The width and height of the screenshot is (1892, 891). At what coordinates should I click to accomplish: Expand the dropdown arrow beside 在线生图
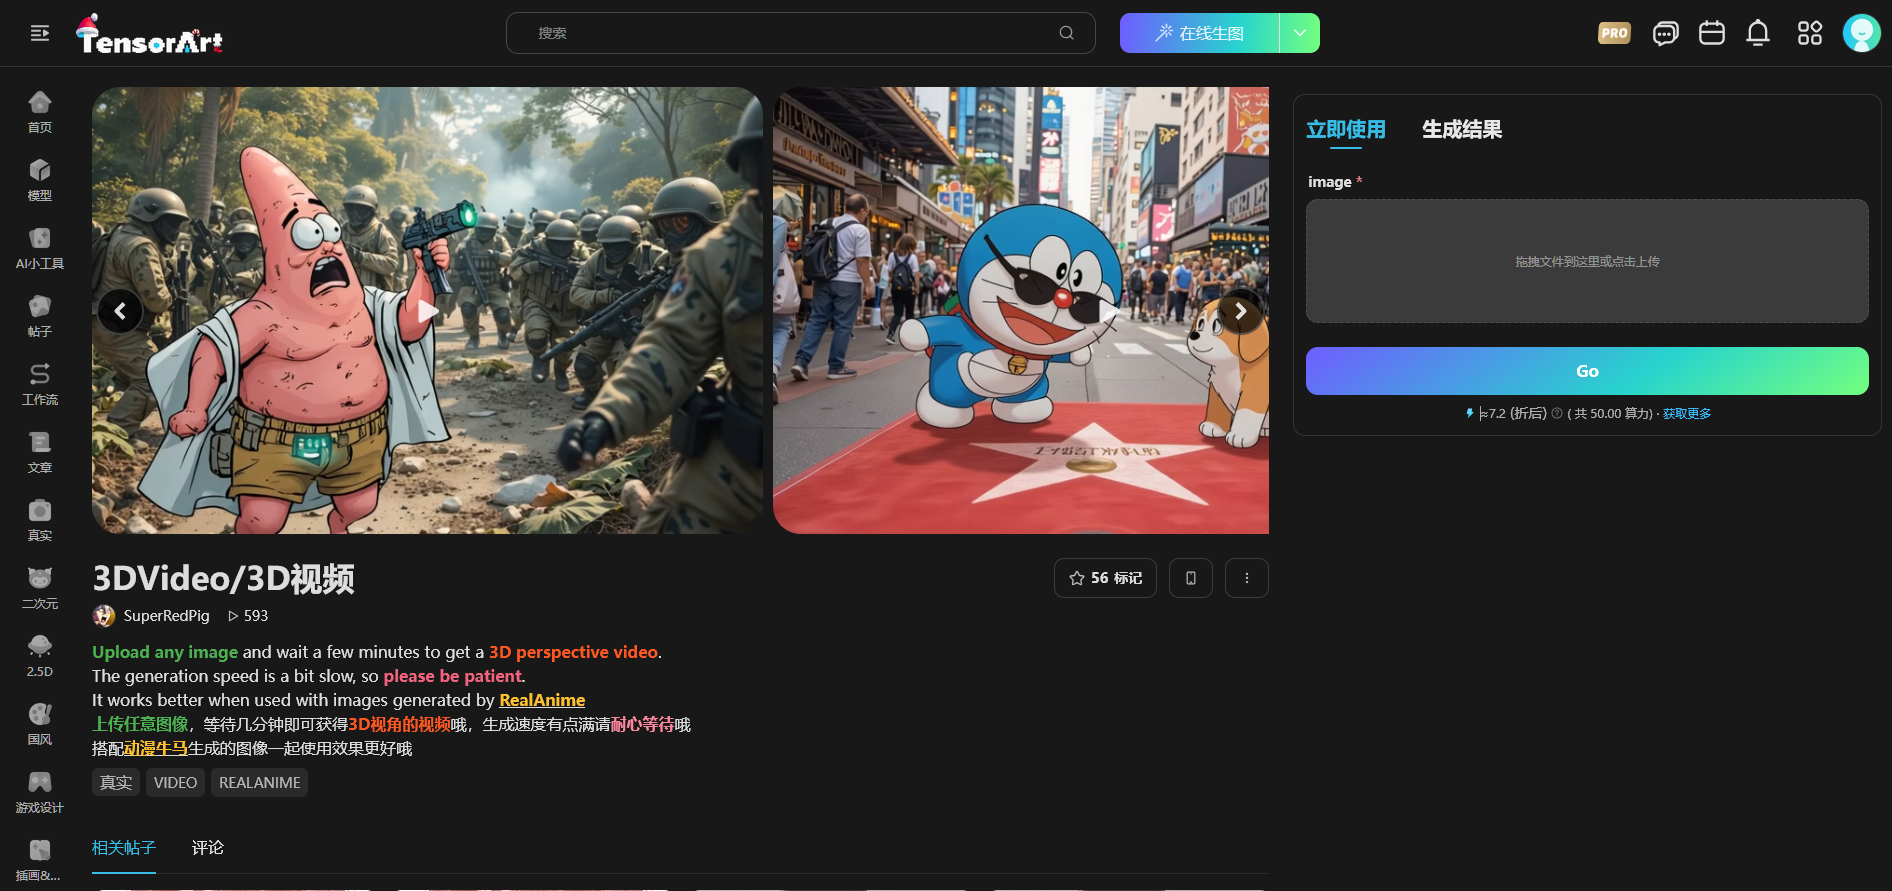1299,33
